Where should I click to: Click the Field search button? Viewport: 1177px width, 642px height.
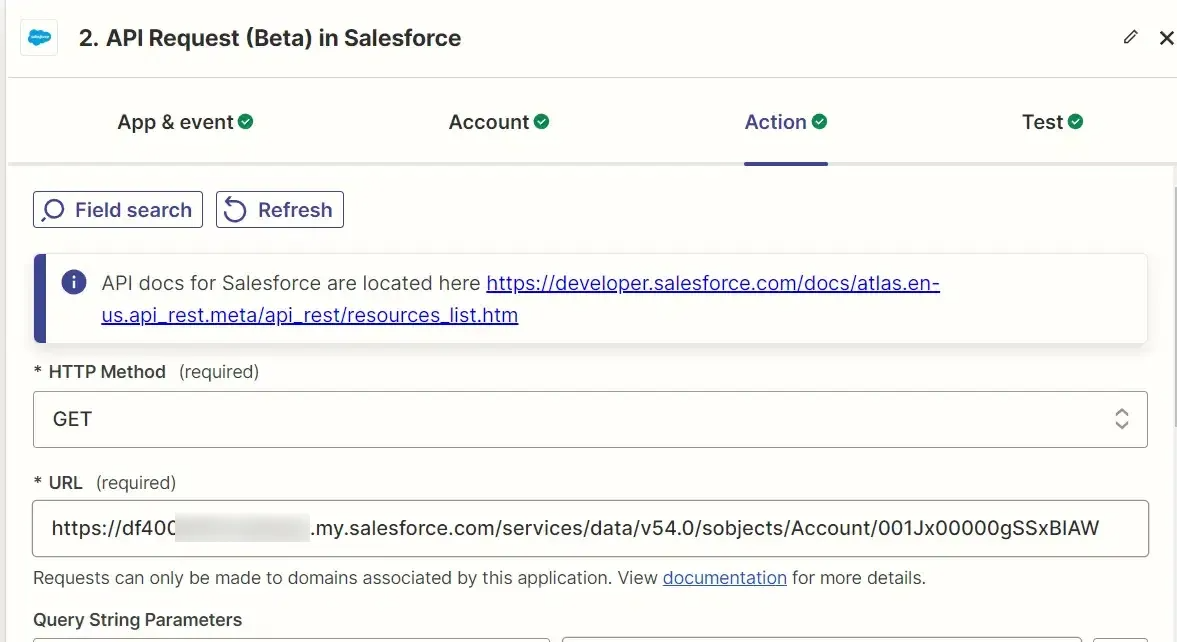coord(118,209)
